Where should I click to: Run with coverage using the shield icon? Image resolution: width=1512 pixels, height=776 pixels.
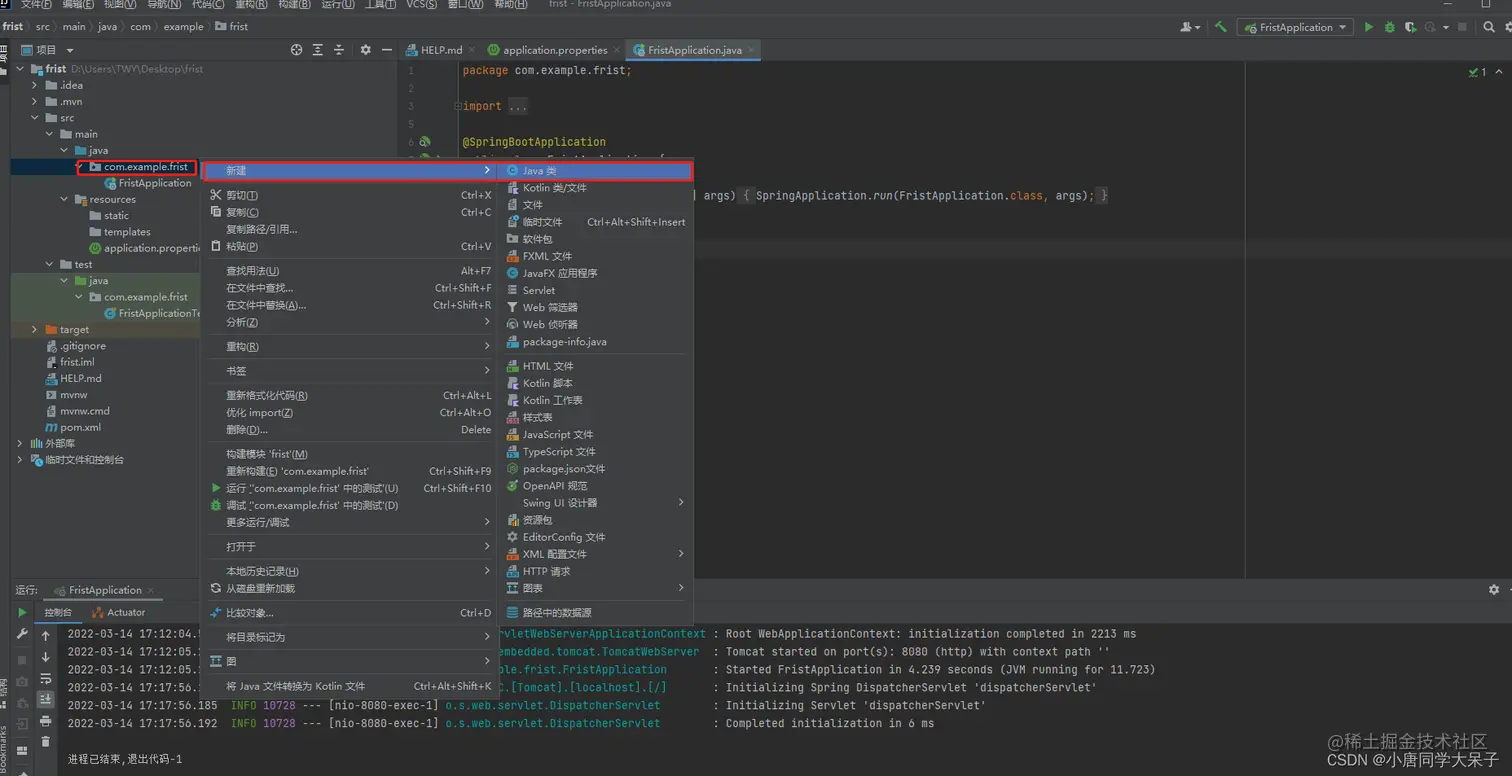point(1410,27)
